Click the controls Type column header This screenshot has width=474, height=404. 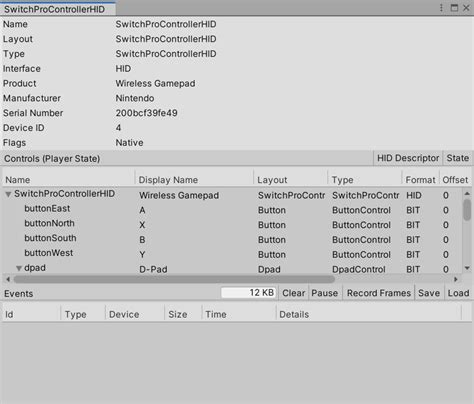click(365, 180)
